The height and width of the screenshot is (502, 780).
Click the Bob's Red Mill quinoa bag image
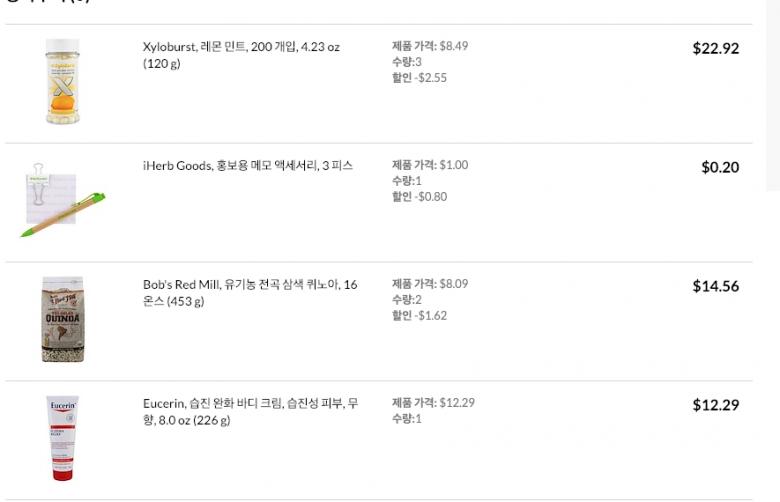62,320
